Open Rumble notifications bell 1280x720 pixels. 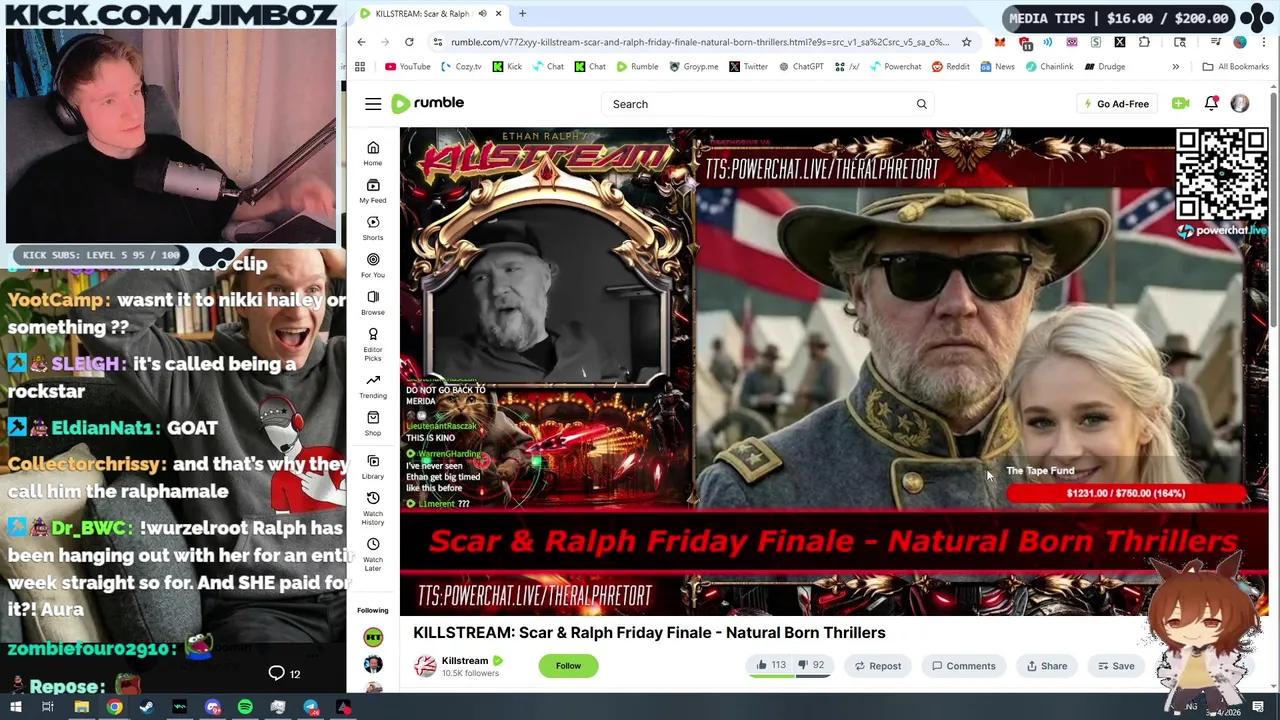coord(1211,103)
